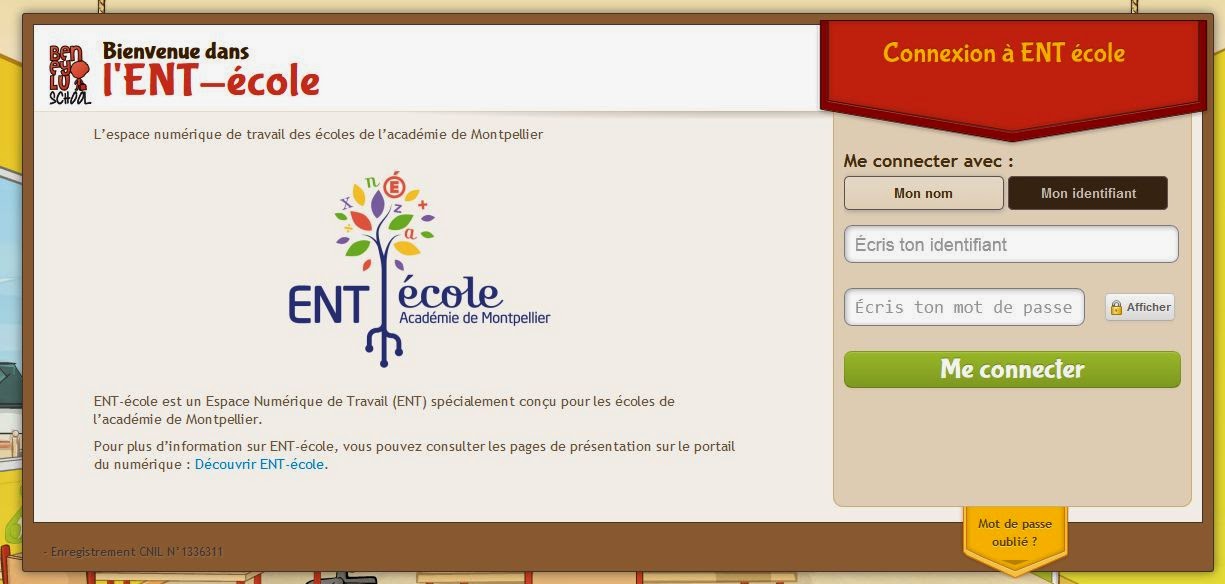The image size is (1225, 584).
Task: Focus the "Écris ton identifiant" field
Action: [x=1011, y=244]
